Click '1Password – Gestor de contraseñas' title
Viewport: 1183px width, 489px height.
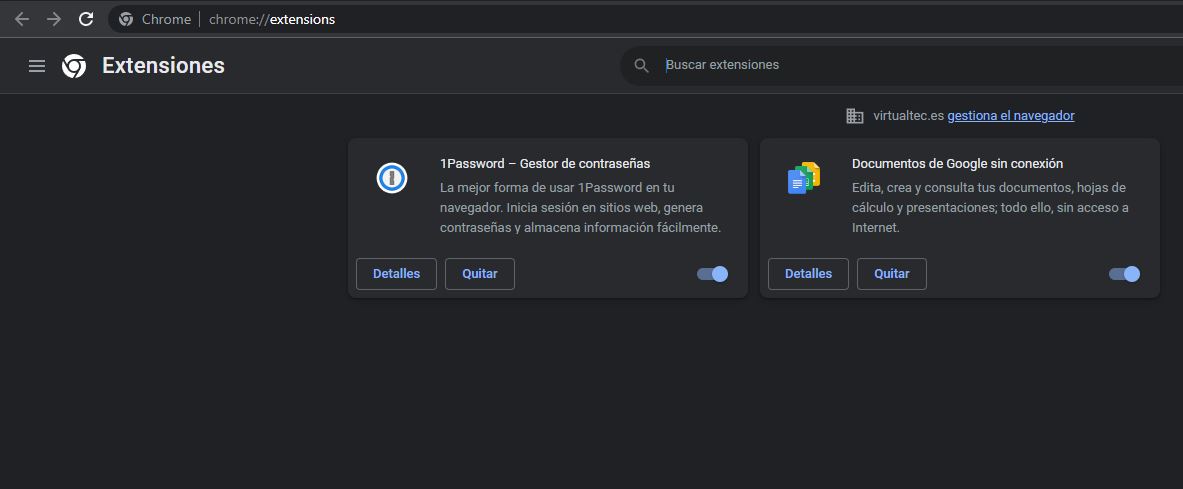click(545, 163)
